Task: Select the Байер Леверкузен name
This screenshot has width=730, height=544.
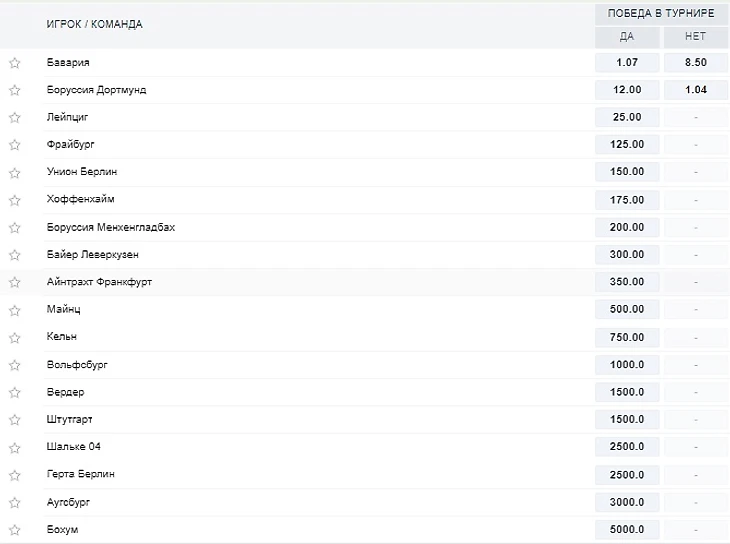Action: pos(93,255)
